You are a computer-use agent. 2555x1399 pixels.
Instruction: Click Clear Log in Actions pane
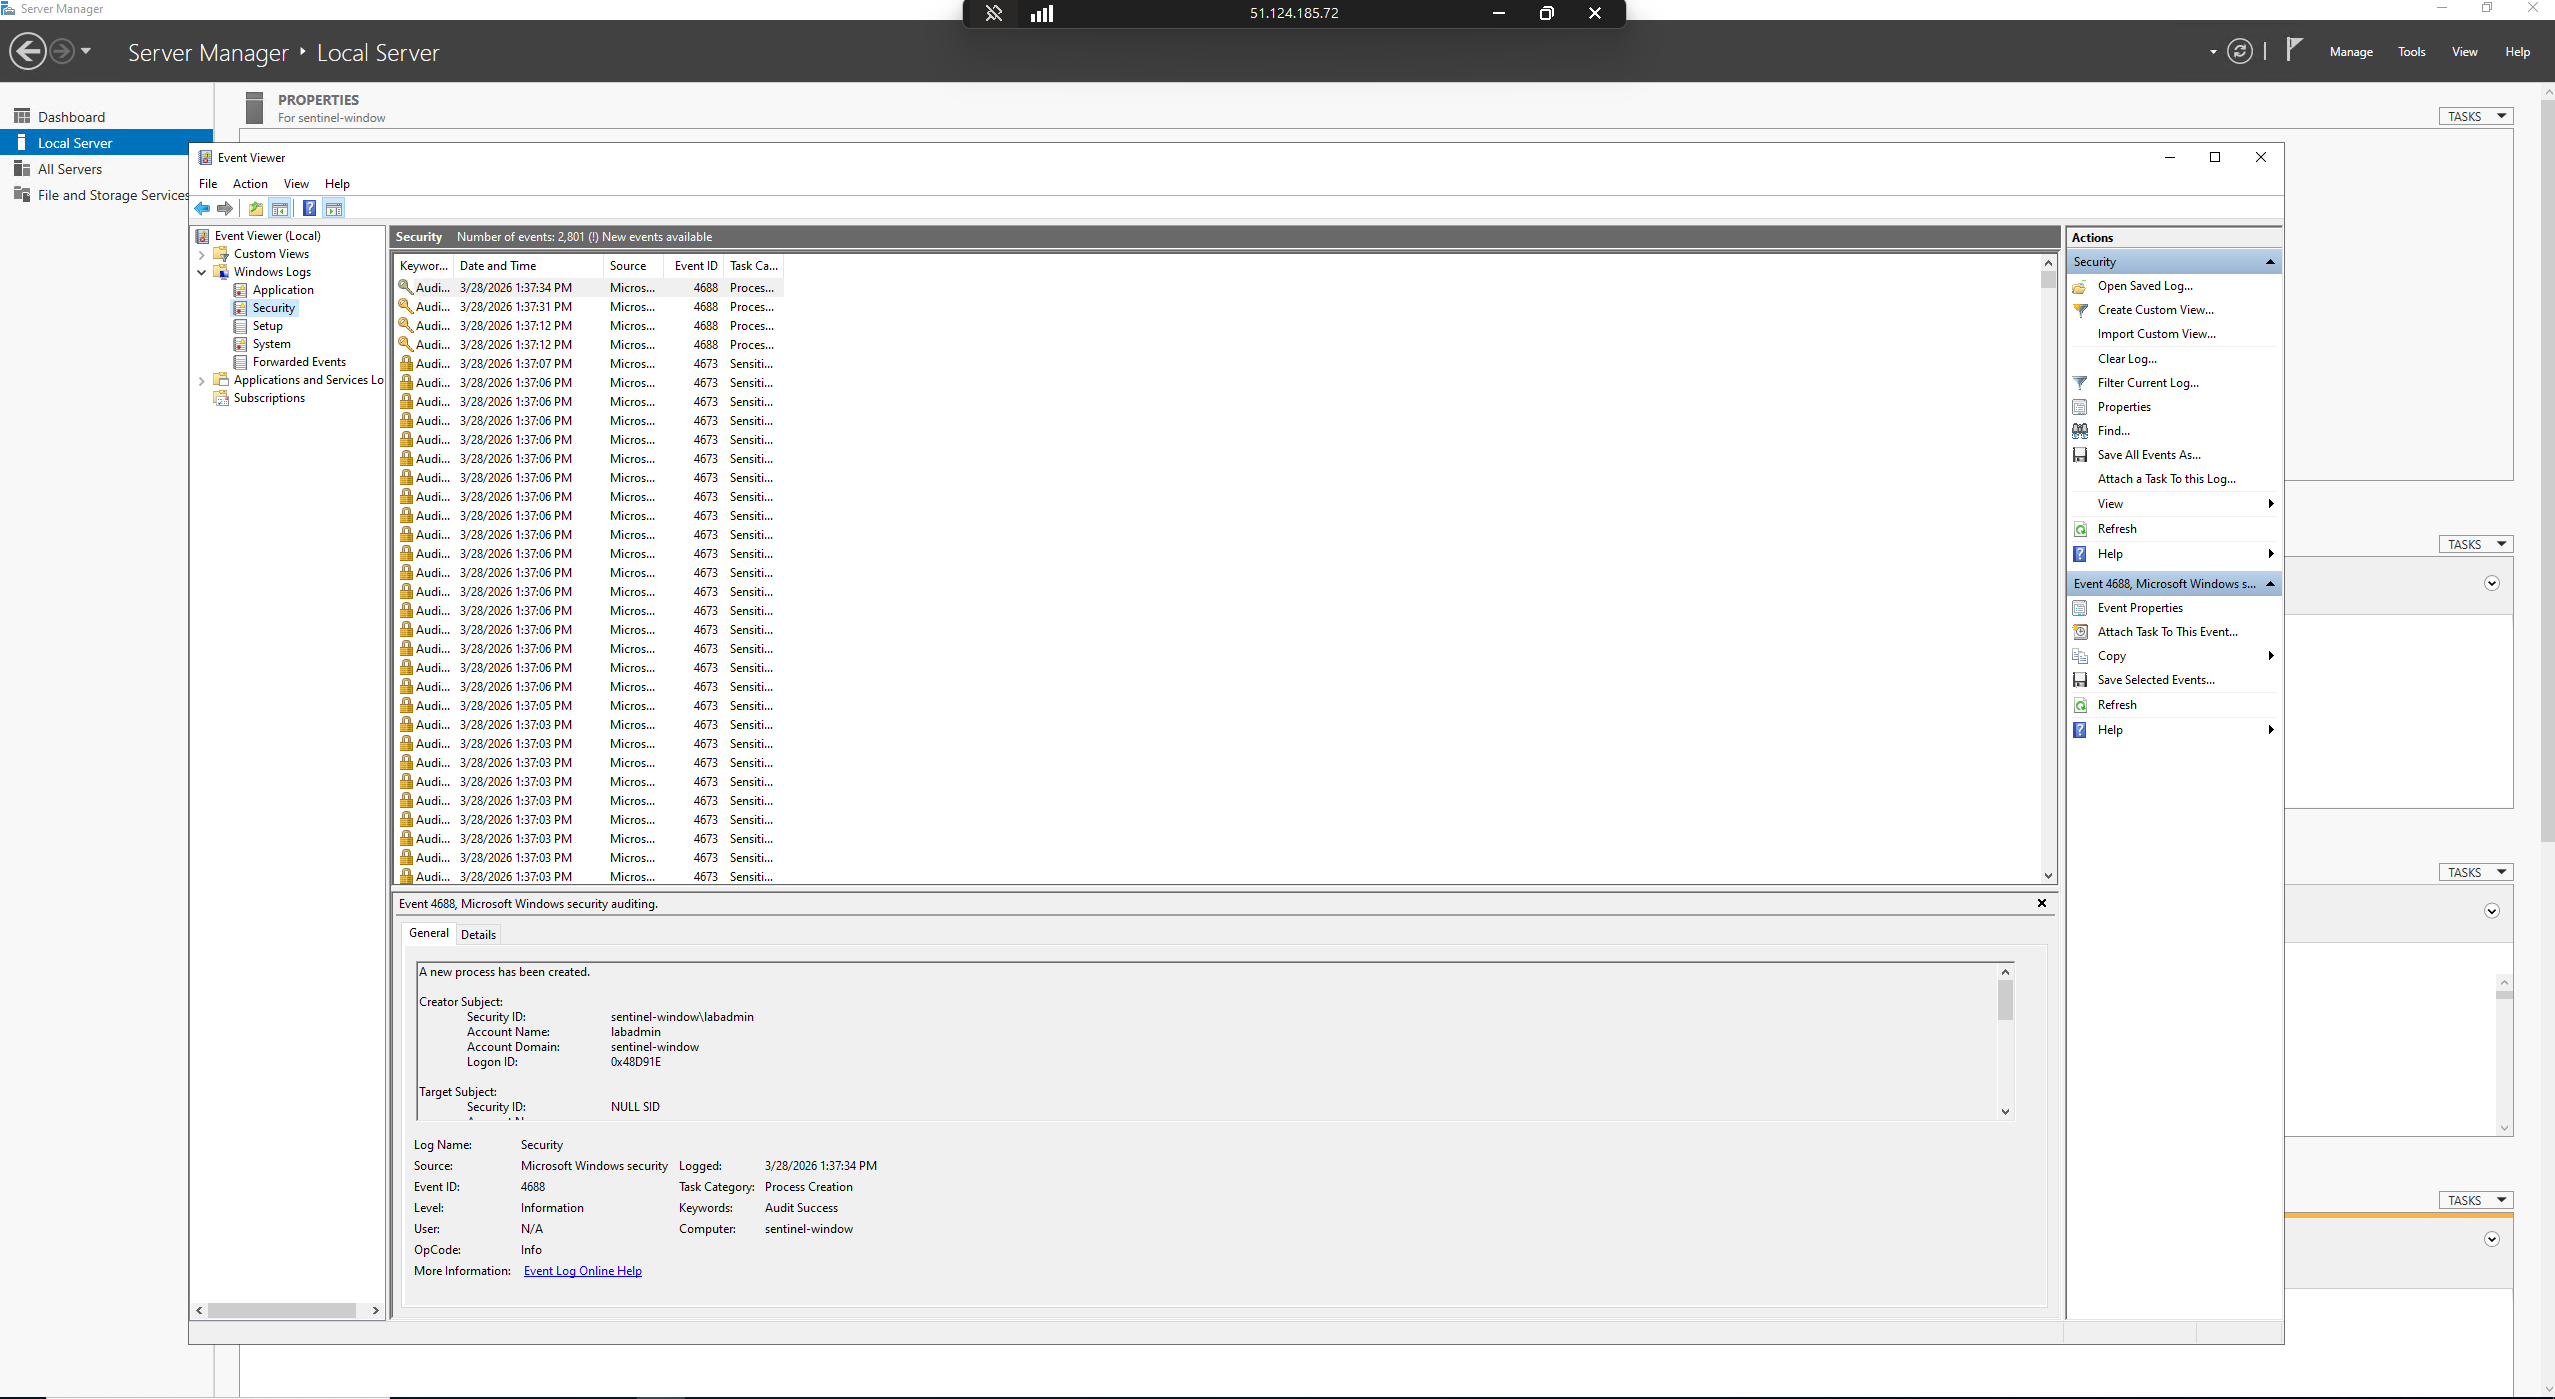click(x=2127, y=359)
